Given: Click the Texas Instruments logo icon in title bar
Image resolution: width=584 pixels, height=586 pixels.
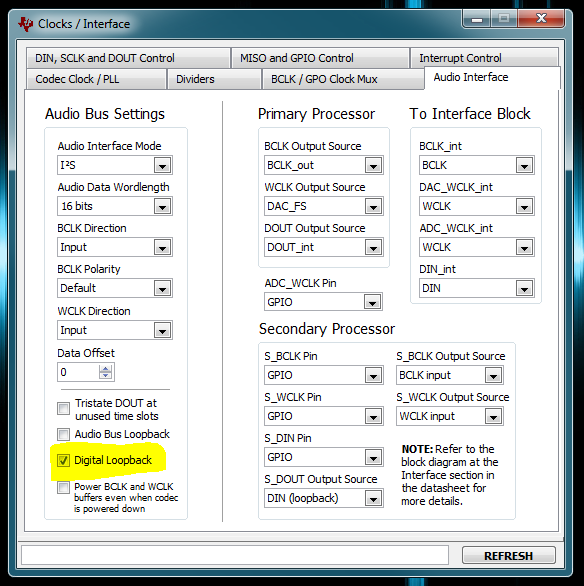Looking at the screenshot, I should [25, 24].
